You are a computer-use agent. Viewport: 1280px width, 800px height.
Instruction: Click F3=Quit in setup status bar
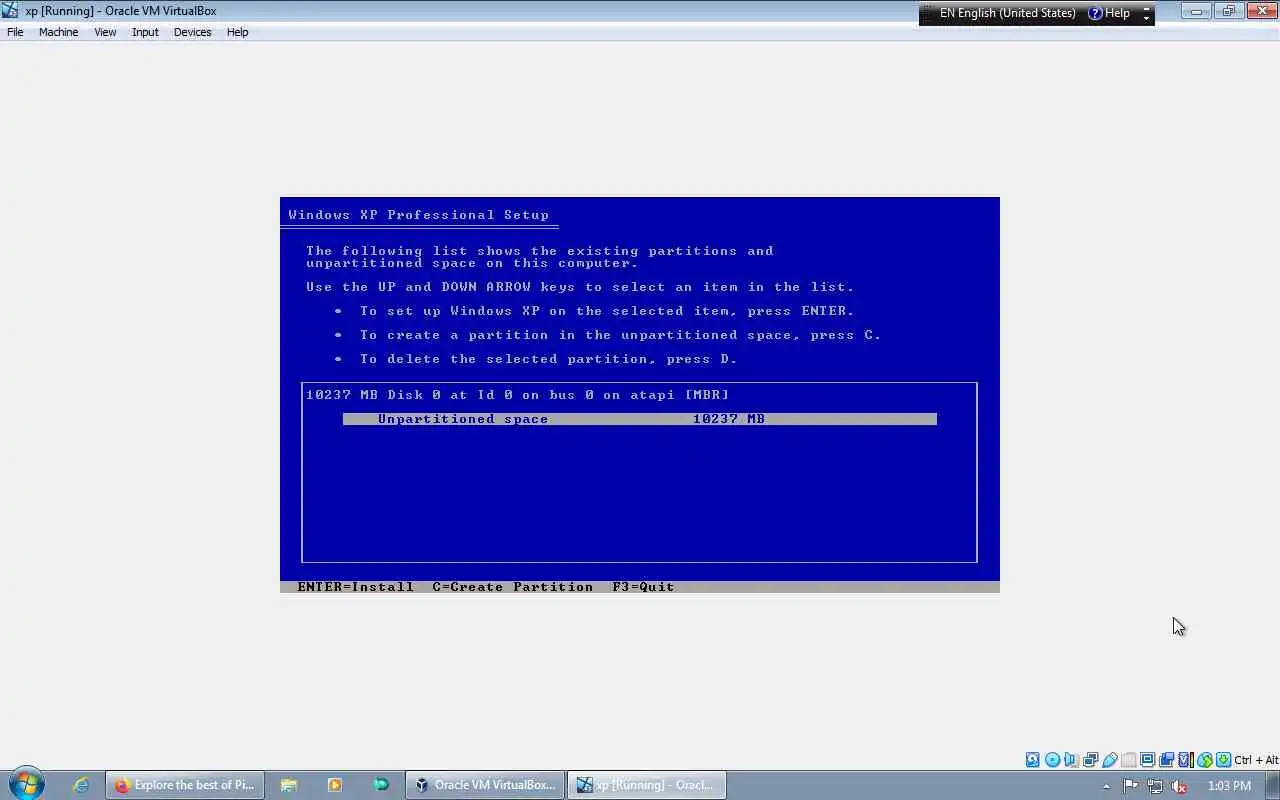[x=643, y=587]
